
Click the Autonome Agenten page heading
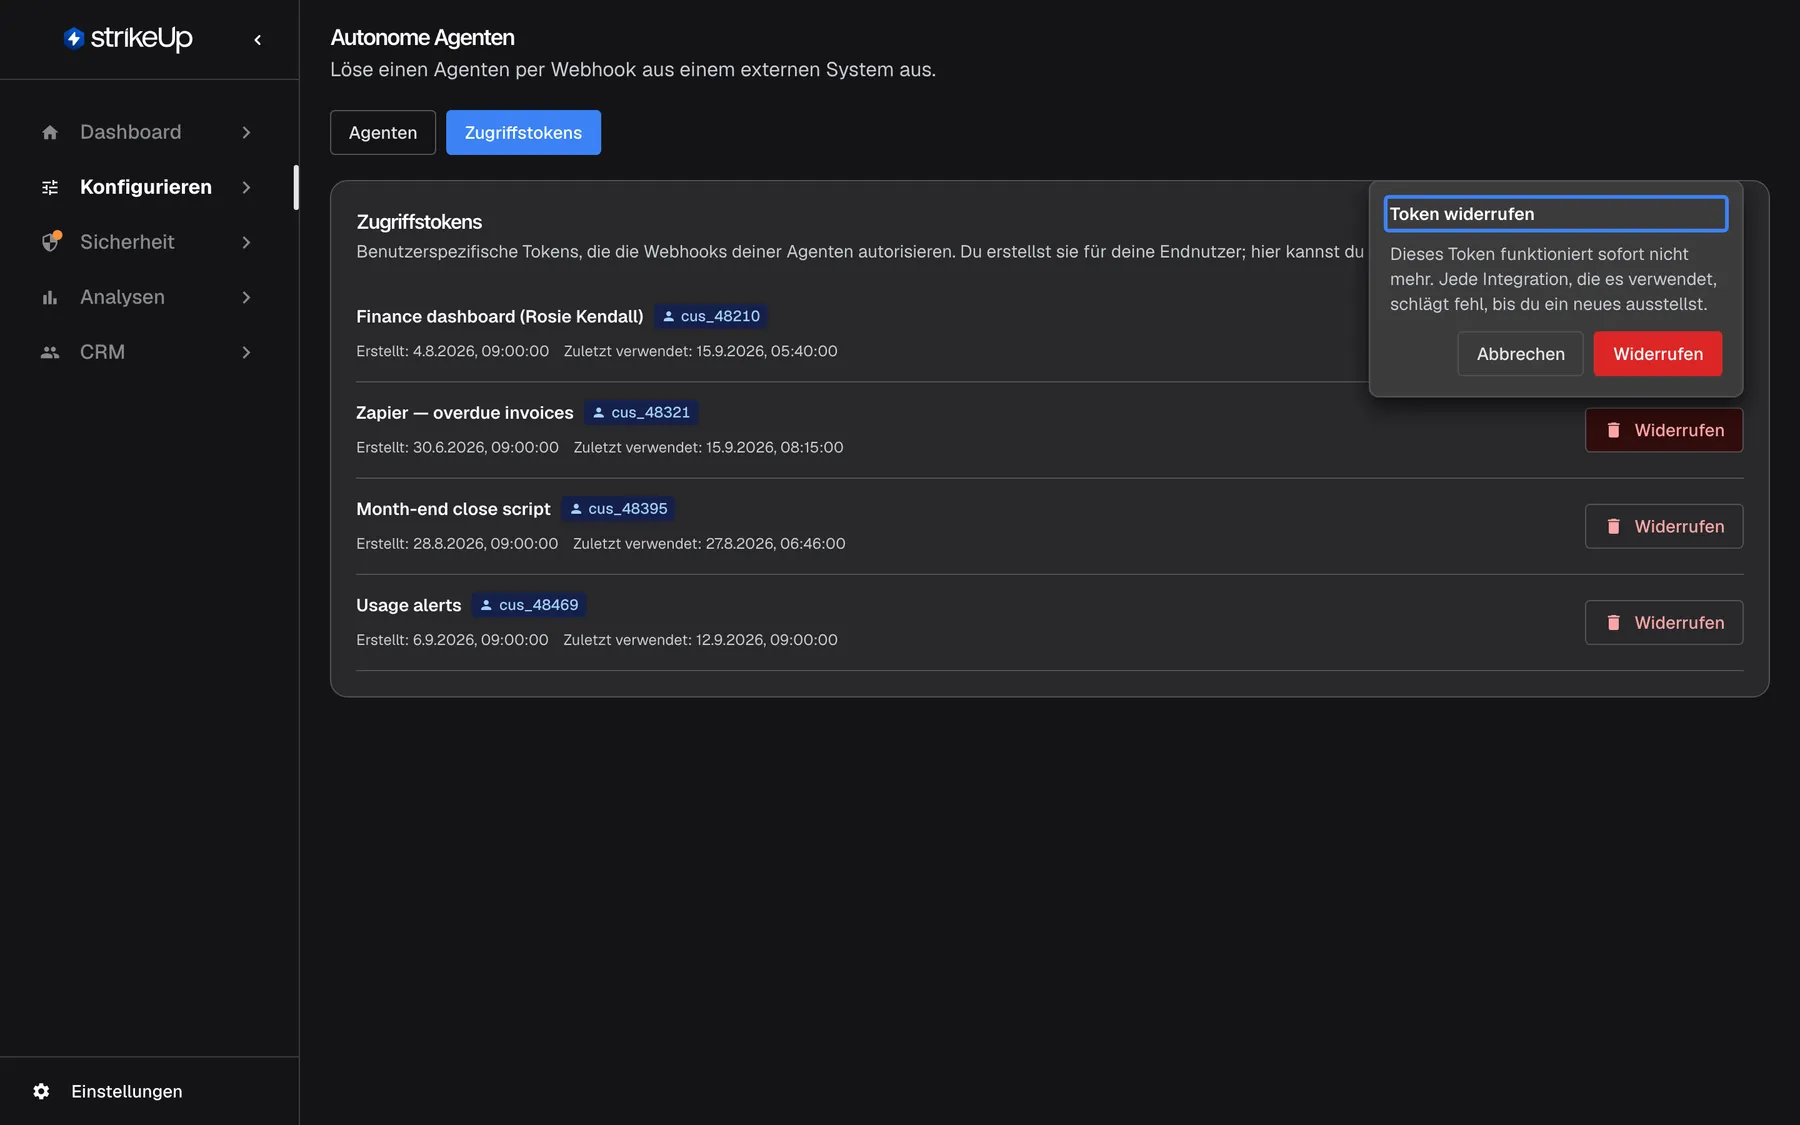(x=423, y=38)
